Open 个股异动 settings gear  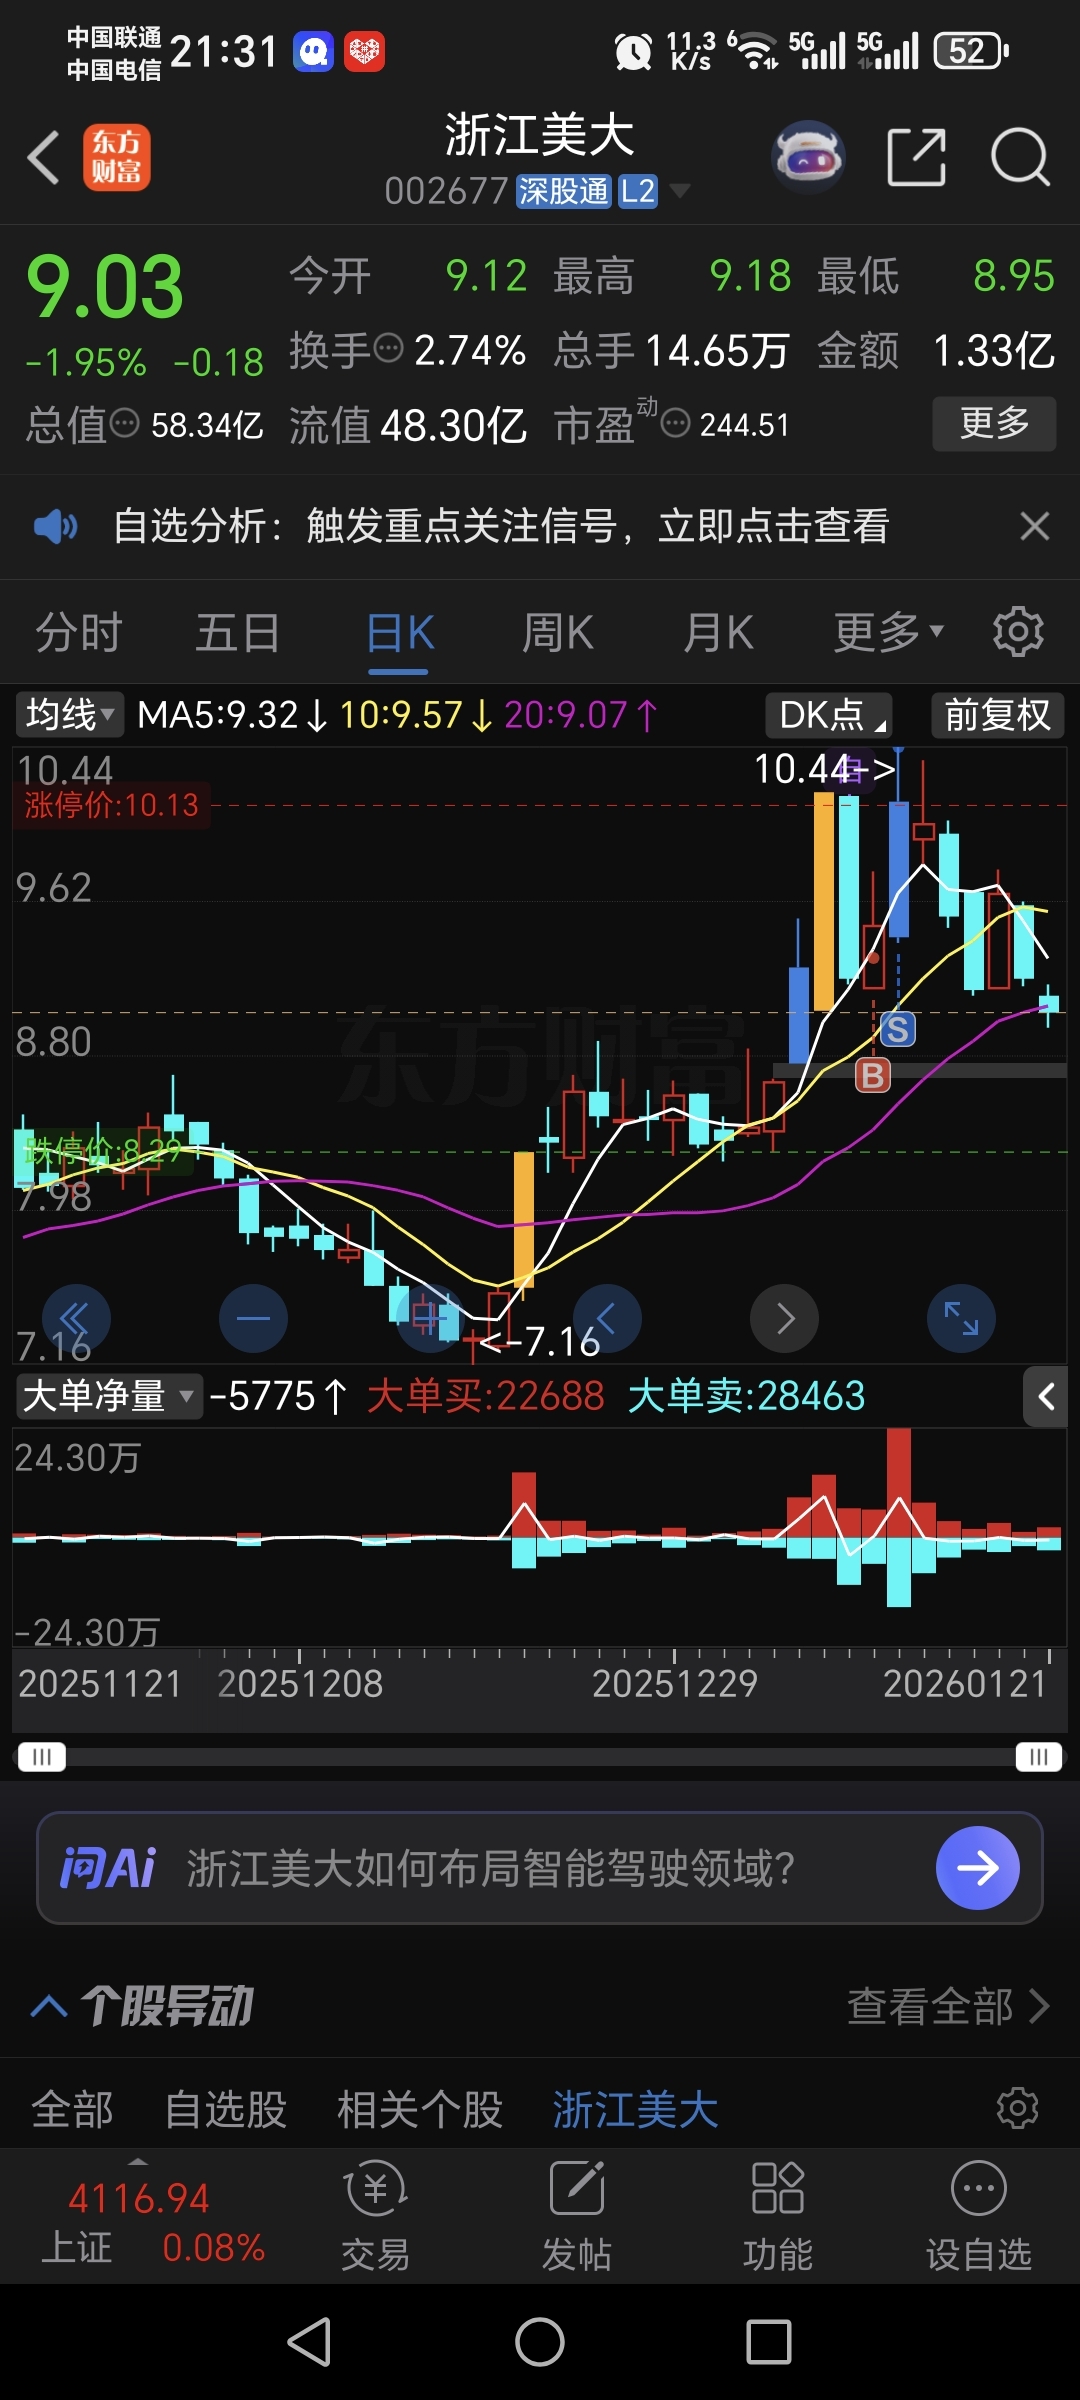coord(1018,2107)
